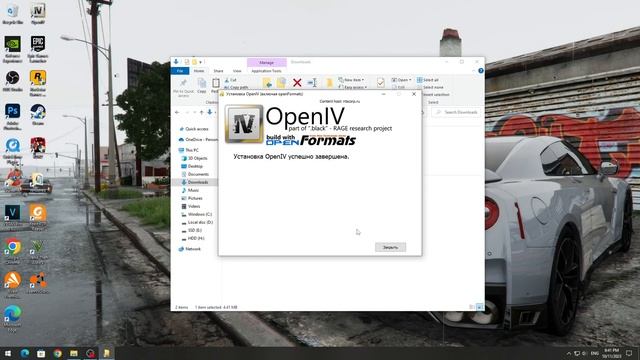Select the dark blue V application desktop icon
Screen dimensions: 640x360
click(x=13, y=216)
